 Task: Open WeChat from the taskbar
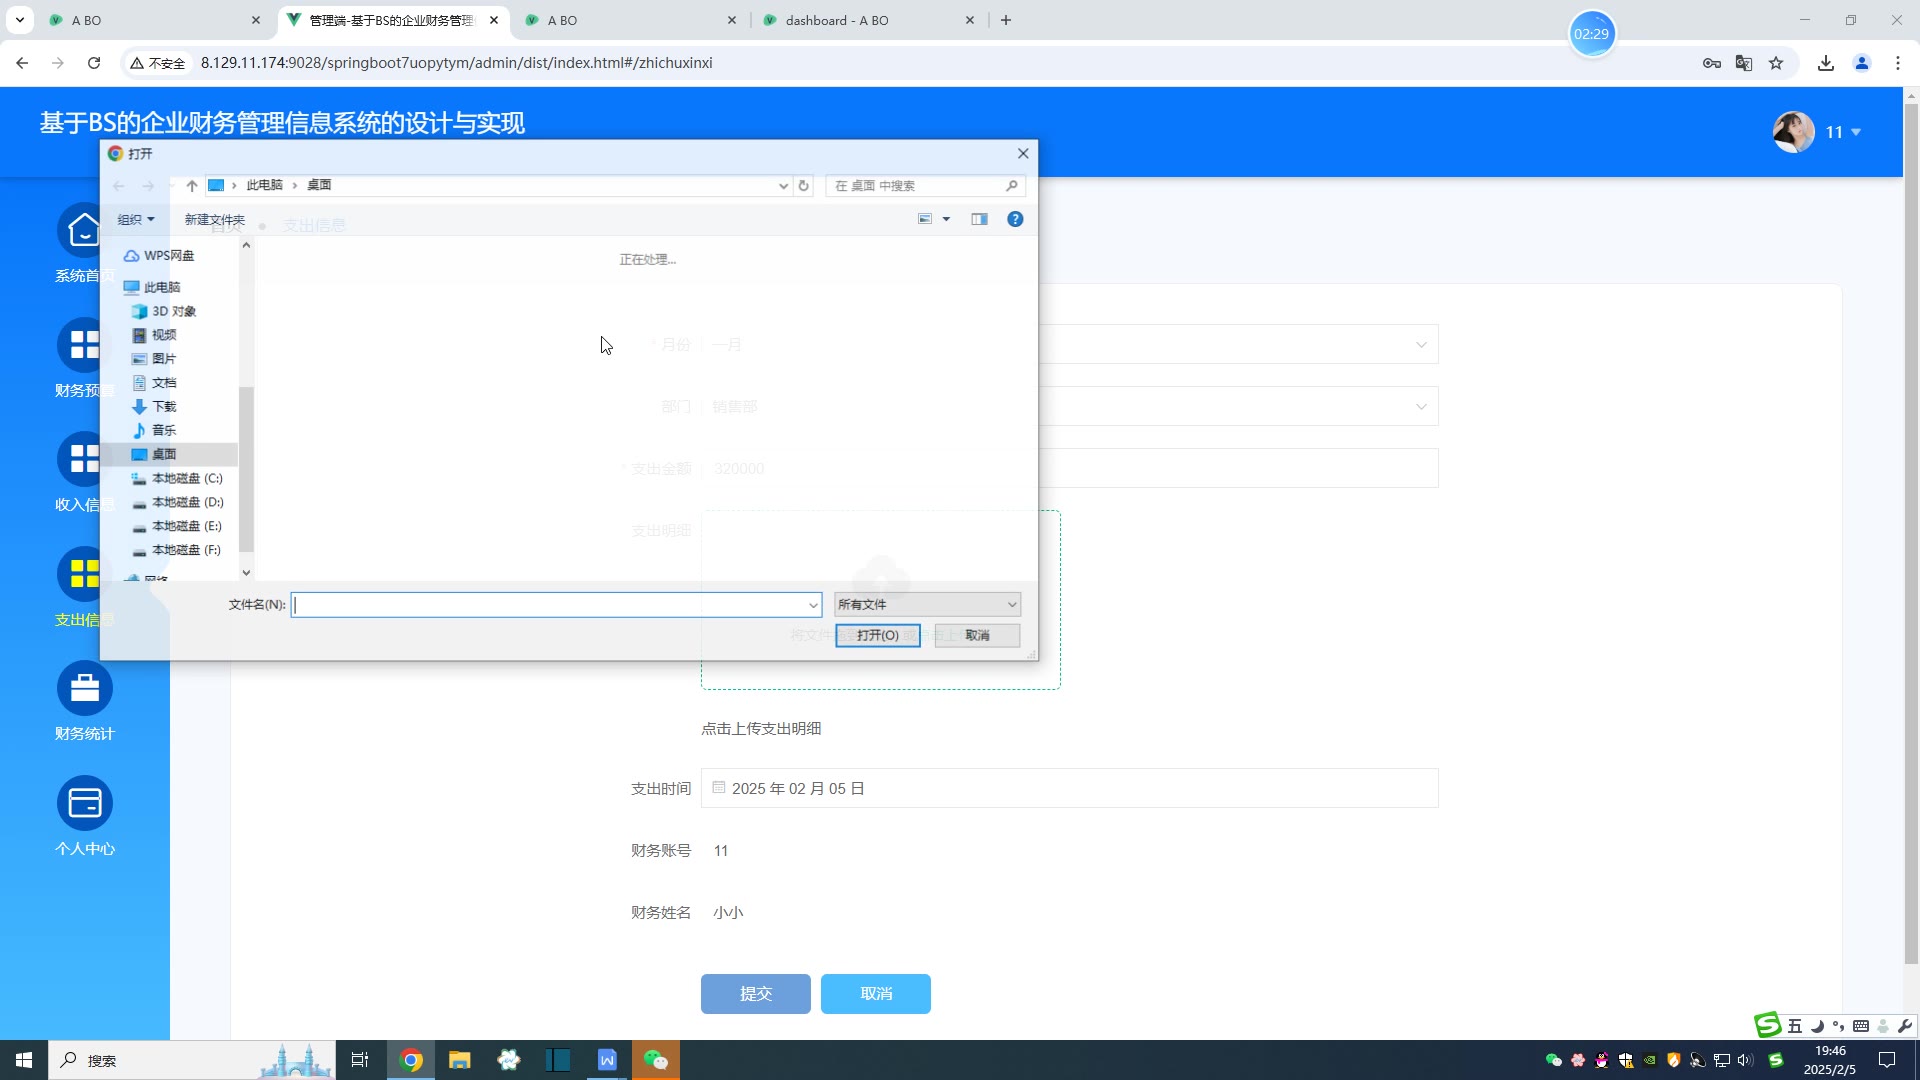[656, 1060]
